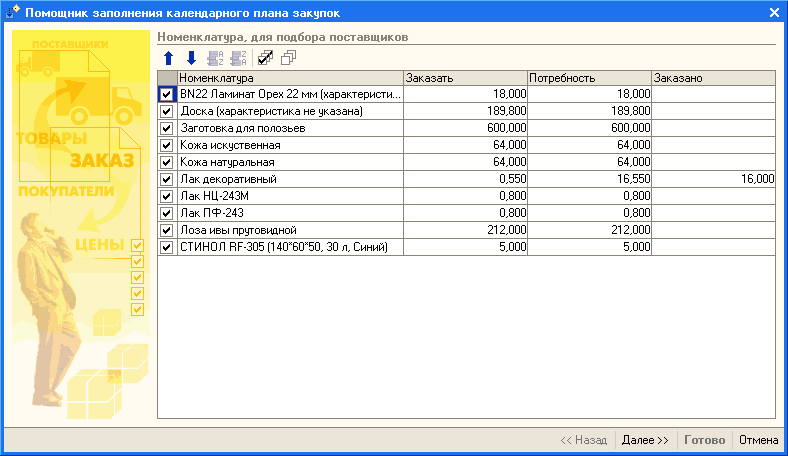
Task: Click the sort ascending A-Z icon
Action: (x=214, y=58)
